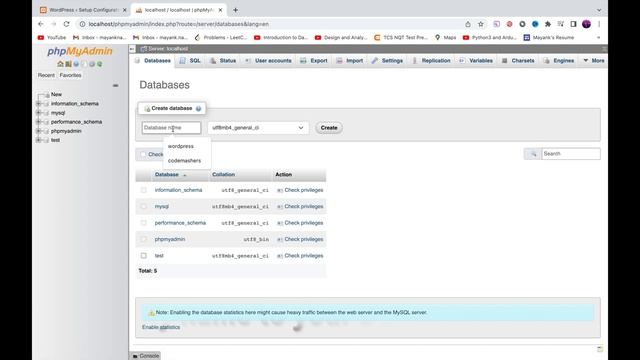
Task: Expand phpmyadmin tree node
Action: coord(38,131)
